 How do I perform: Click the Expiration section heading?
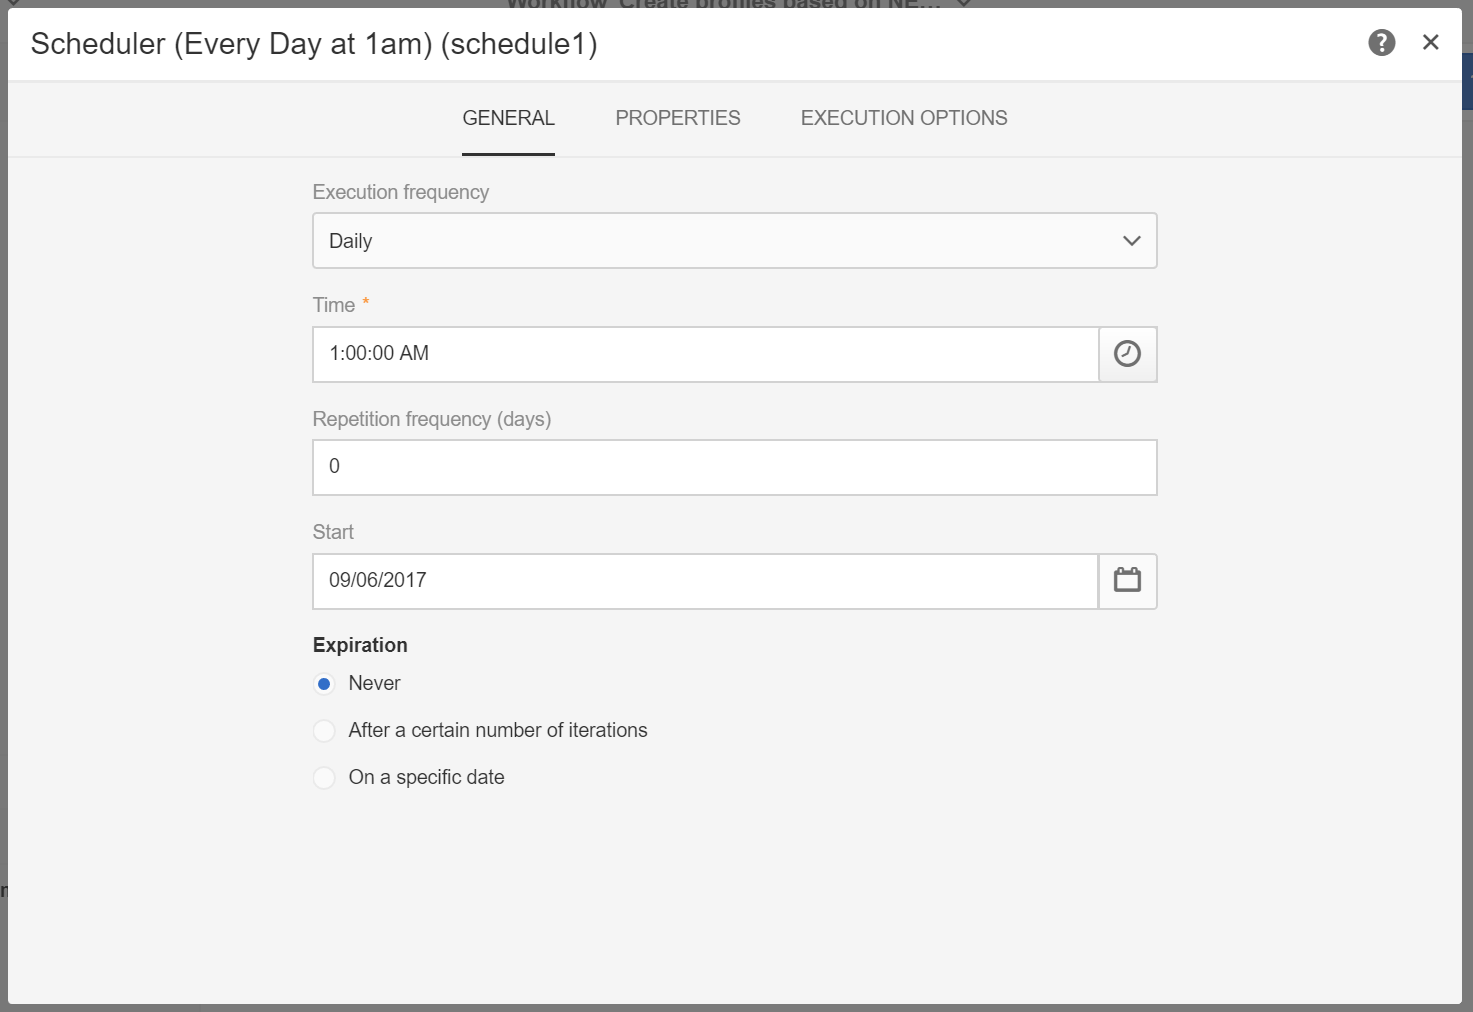[x=360, y=645]
